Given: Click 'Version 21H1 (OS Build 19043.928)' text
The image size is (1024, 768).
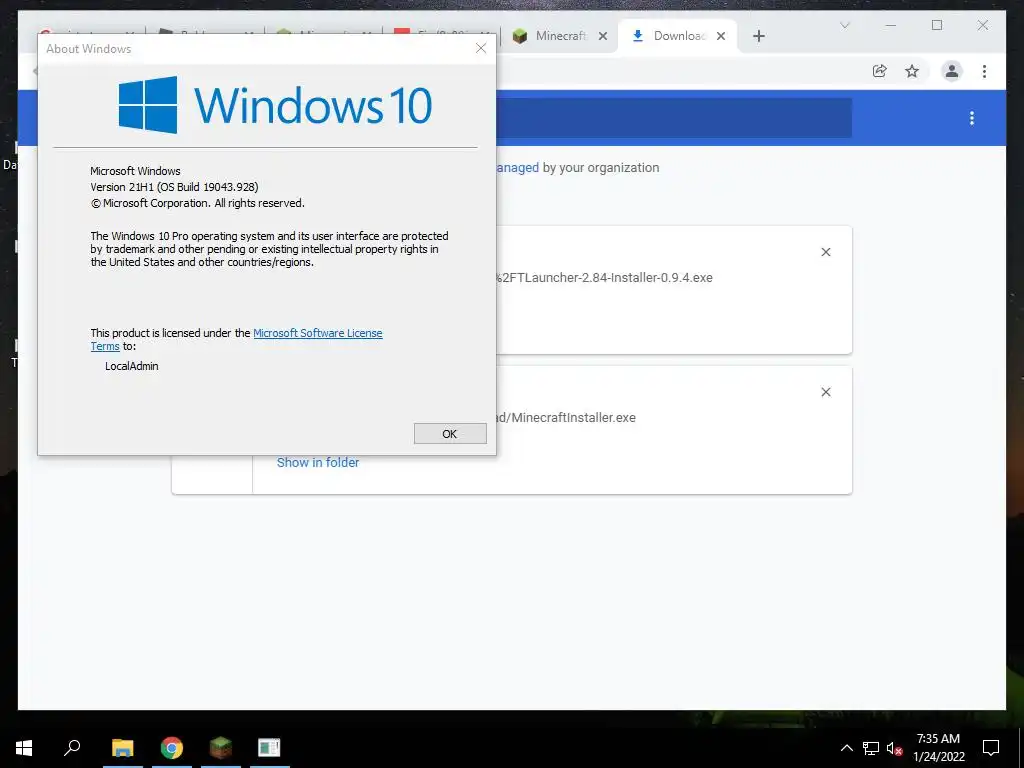Looking at the screenshot, I should coord(174,187).
